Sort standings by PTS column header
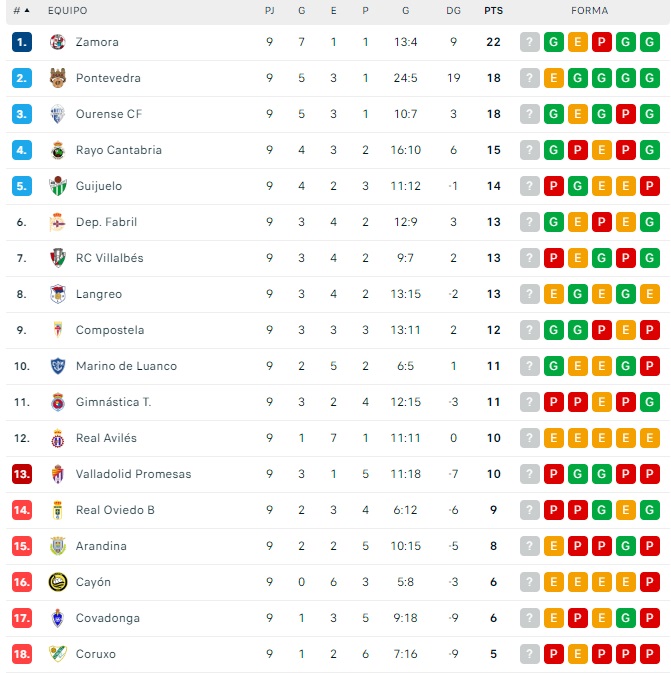This screenshot has height=673, width=671. [493, 10]
